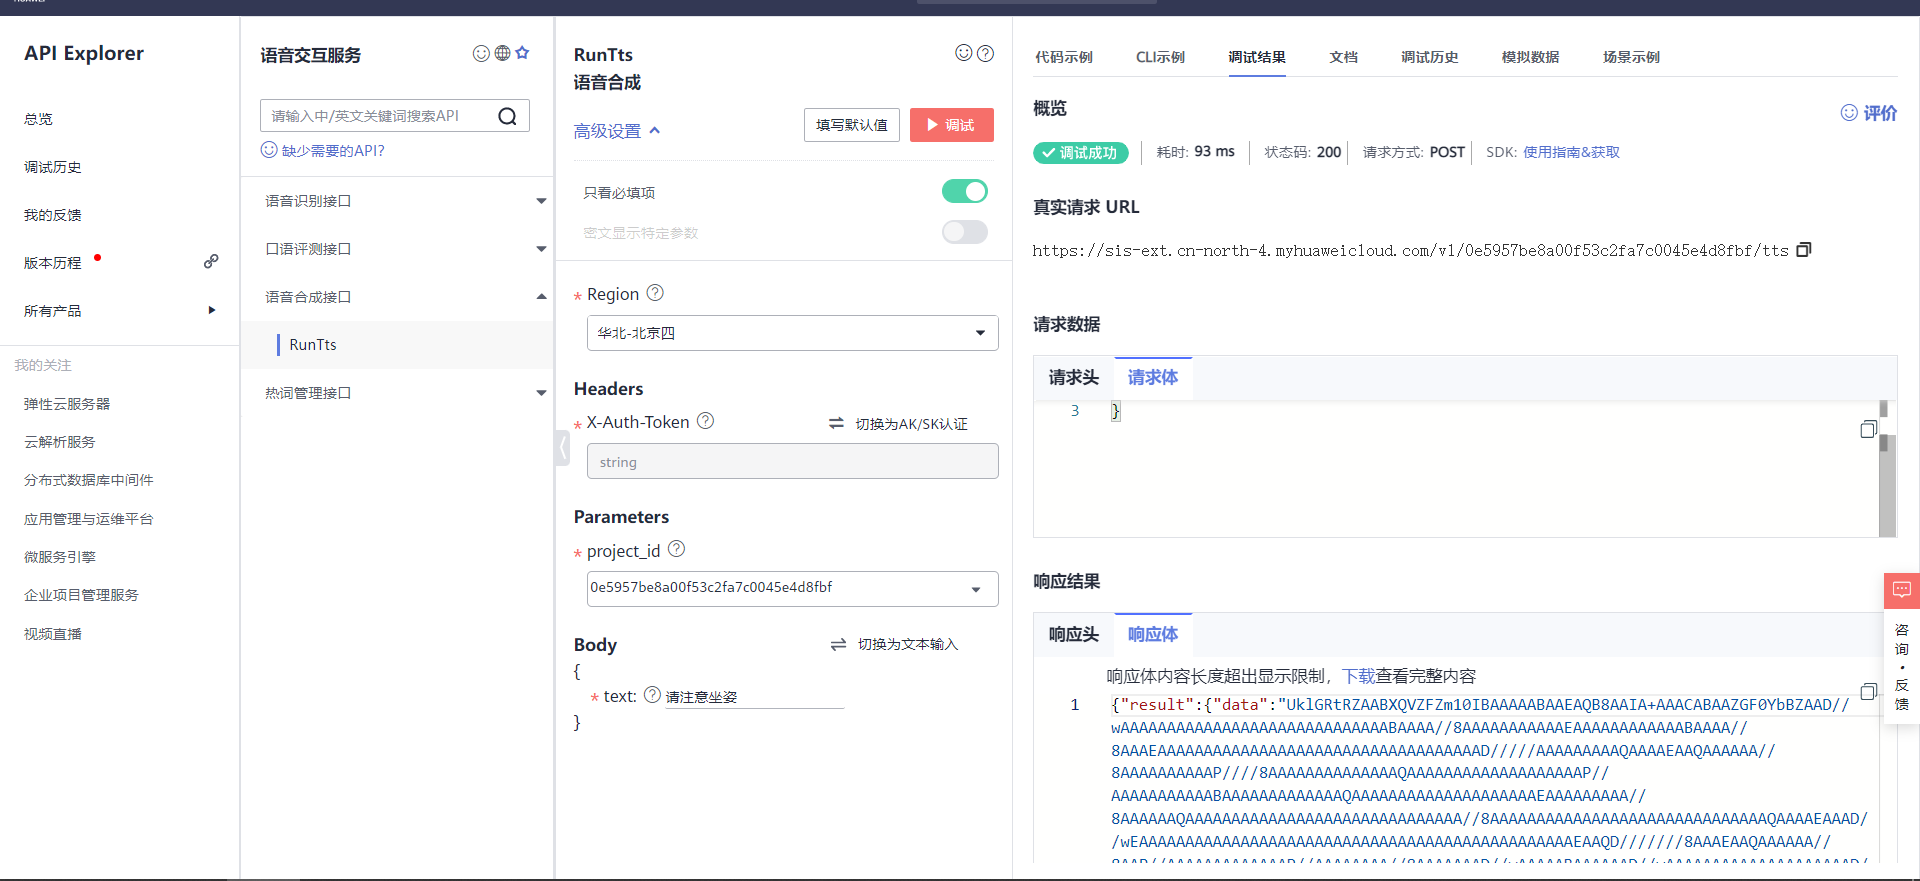The image size is (1920, 881).
Task: Show text parameter help icon
Action: 652,695
